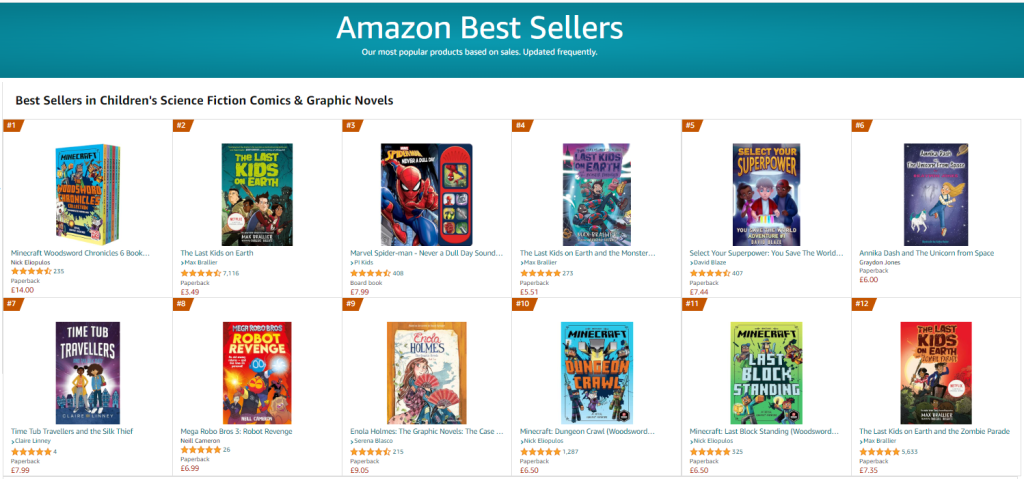This screenshot has width=1024, height=479.
Task: Click the £14.00 price link
Action: coord(23,290)
